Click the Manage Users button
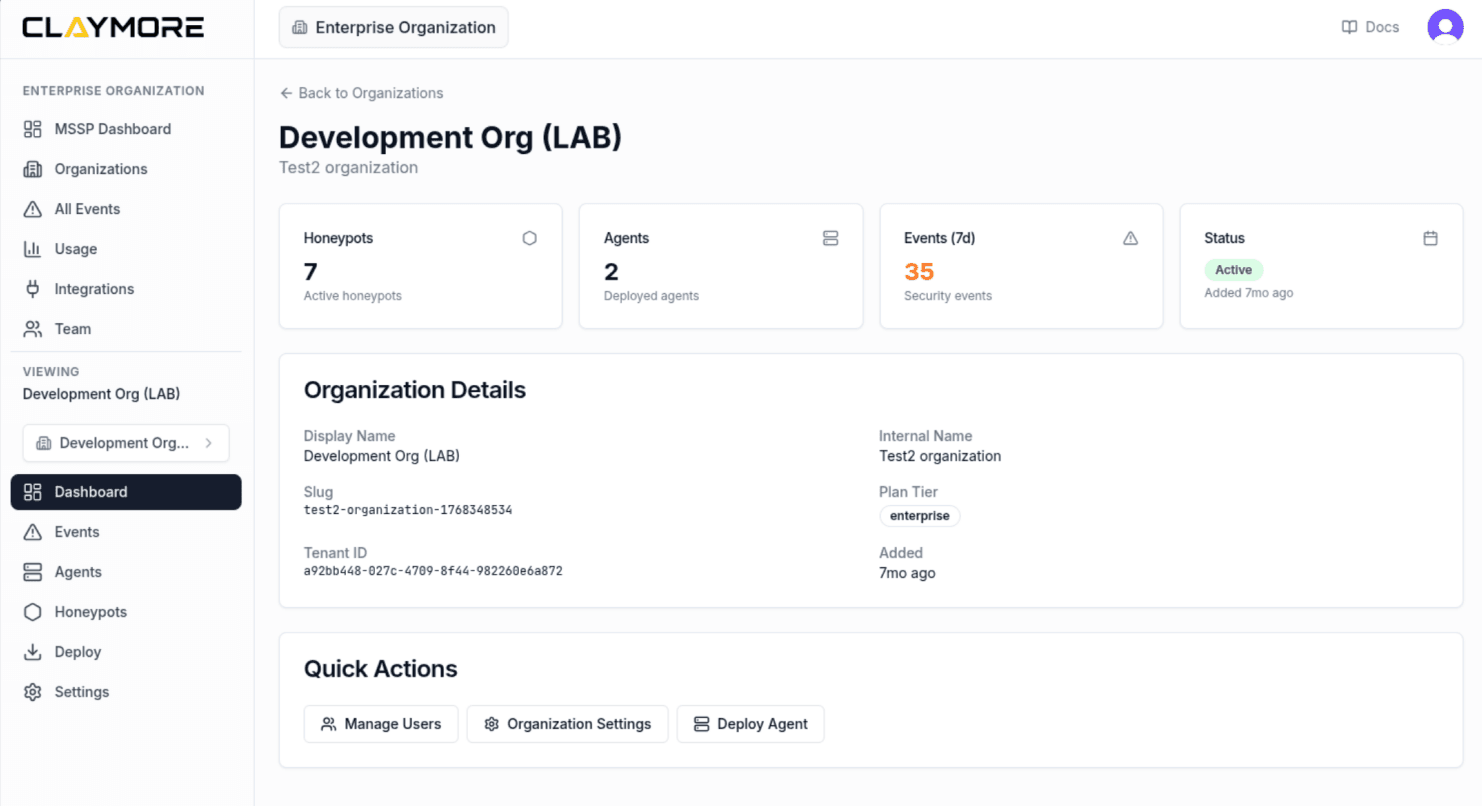Viewport: 1482px width, 806px height. (381, 724)
